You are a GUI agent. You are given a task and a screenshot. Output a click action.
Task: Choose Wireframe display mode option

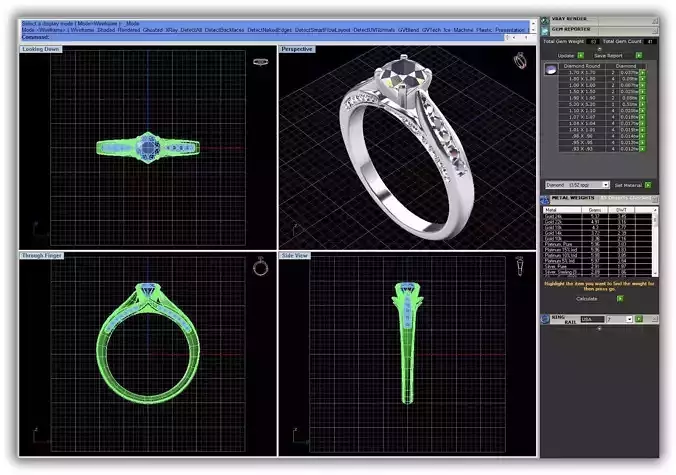pos(82,30)
